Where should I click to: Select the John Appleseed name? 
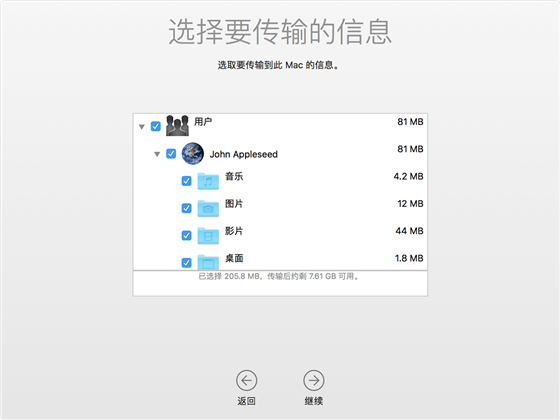click(x=244, y=154)
